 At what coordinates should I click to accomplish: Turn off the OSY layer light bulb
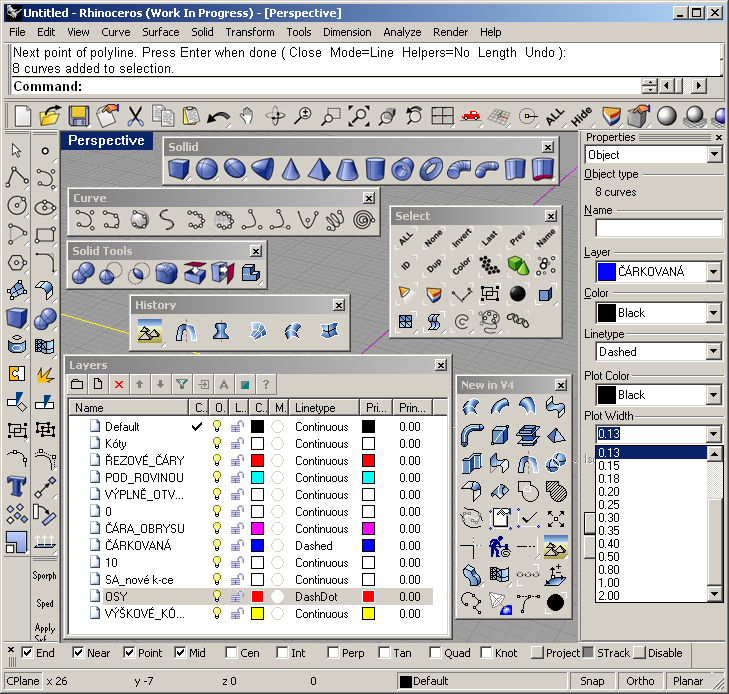pos(215,597)
